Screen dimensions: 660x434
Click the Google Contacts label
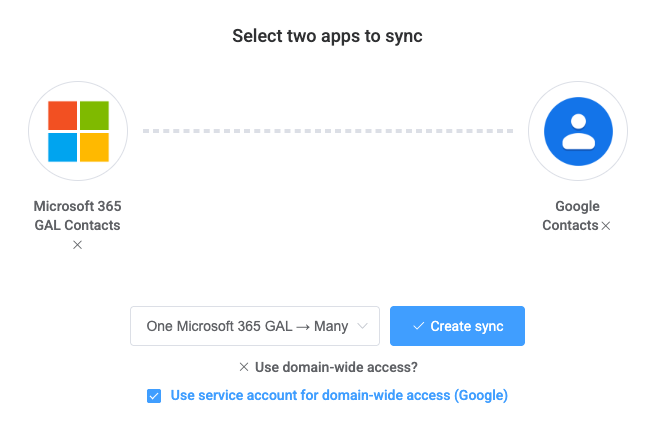[x=571, y=216]
